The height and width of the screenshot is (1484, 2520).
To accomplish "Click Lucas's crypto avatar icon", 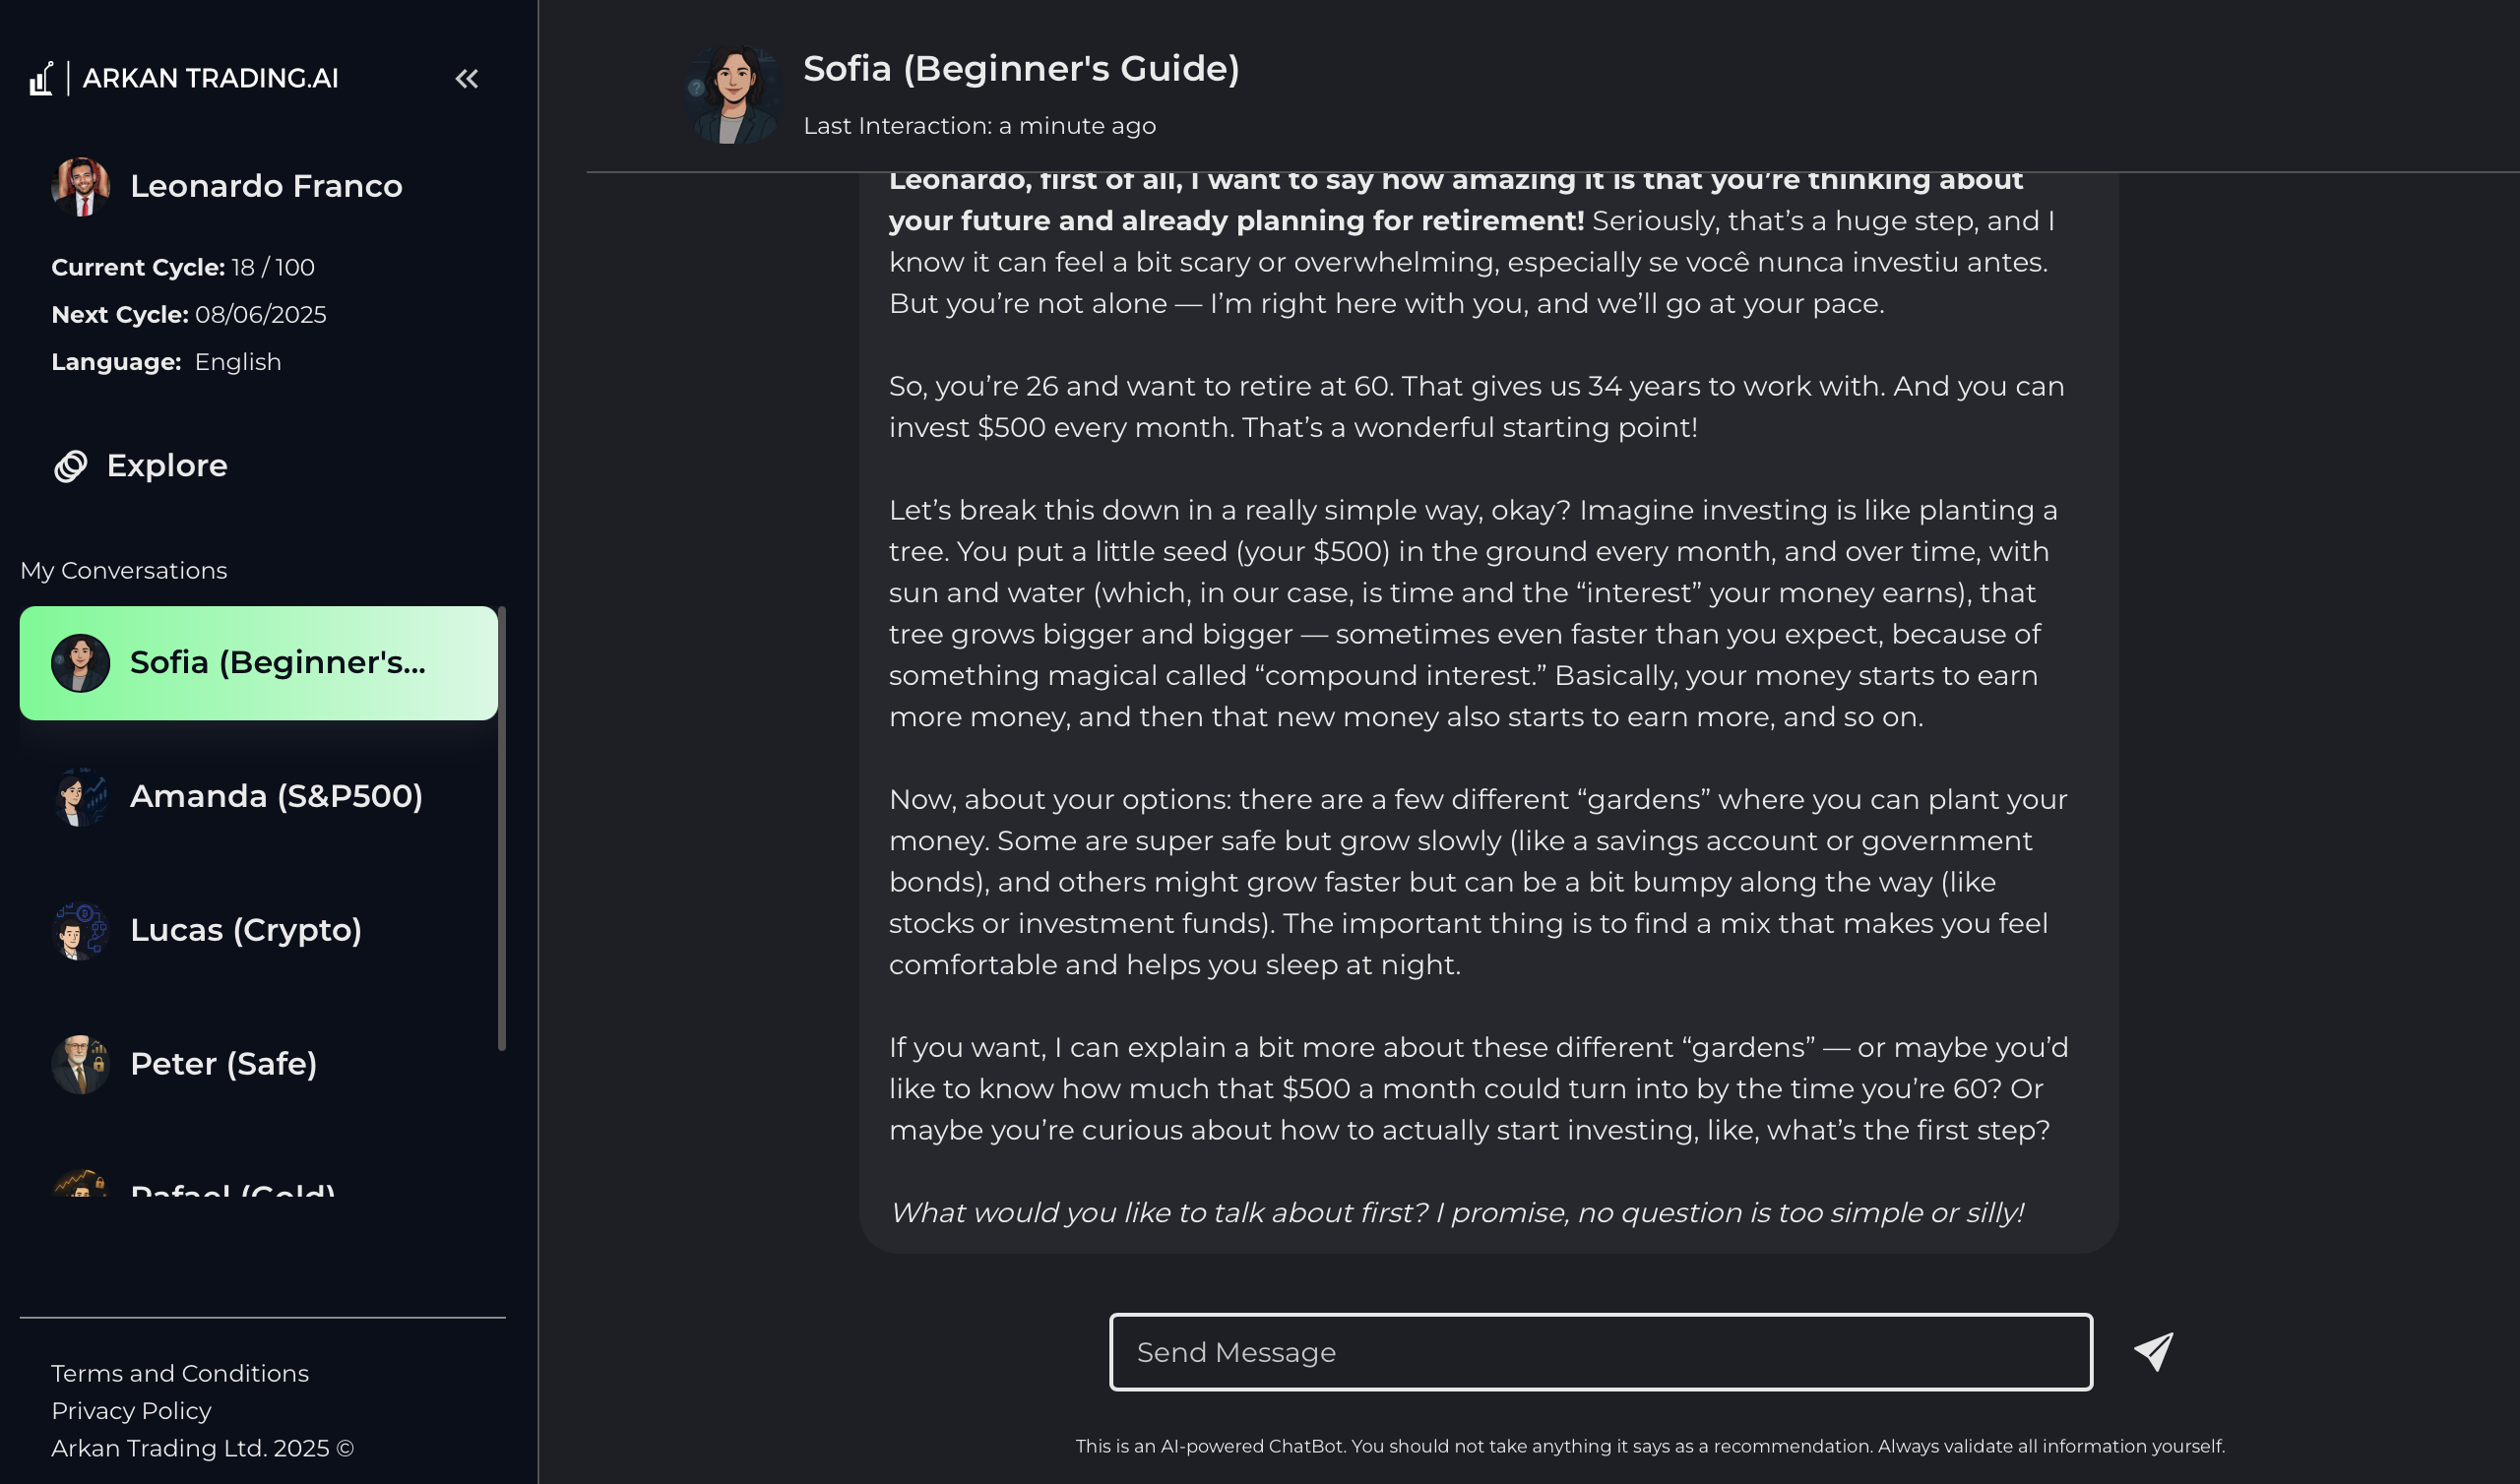I will (x=81, y=931).
